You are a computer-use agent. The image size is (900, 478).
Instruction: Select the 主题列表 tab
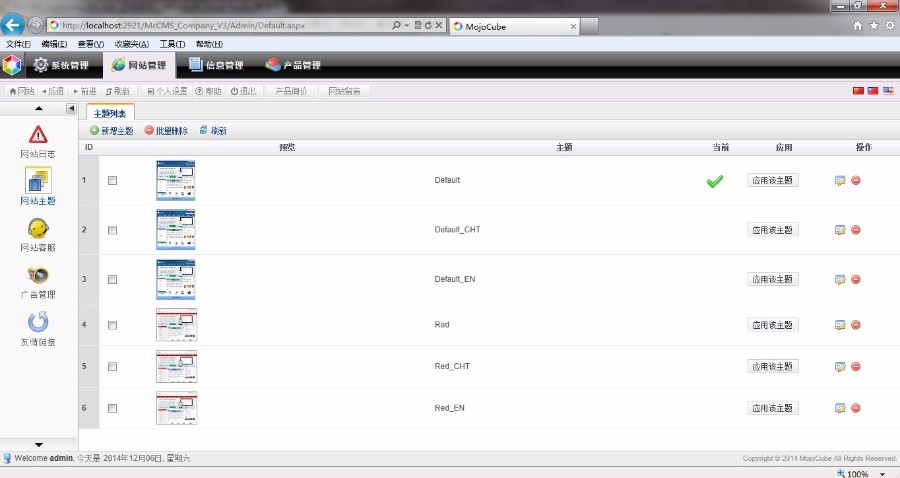pos(110,113)
